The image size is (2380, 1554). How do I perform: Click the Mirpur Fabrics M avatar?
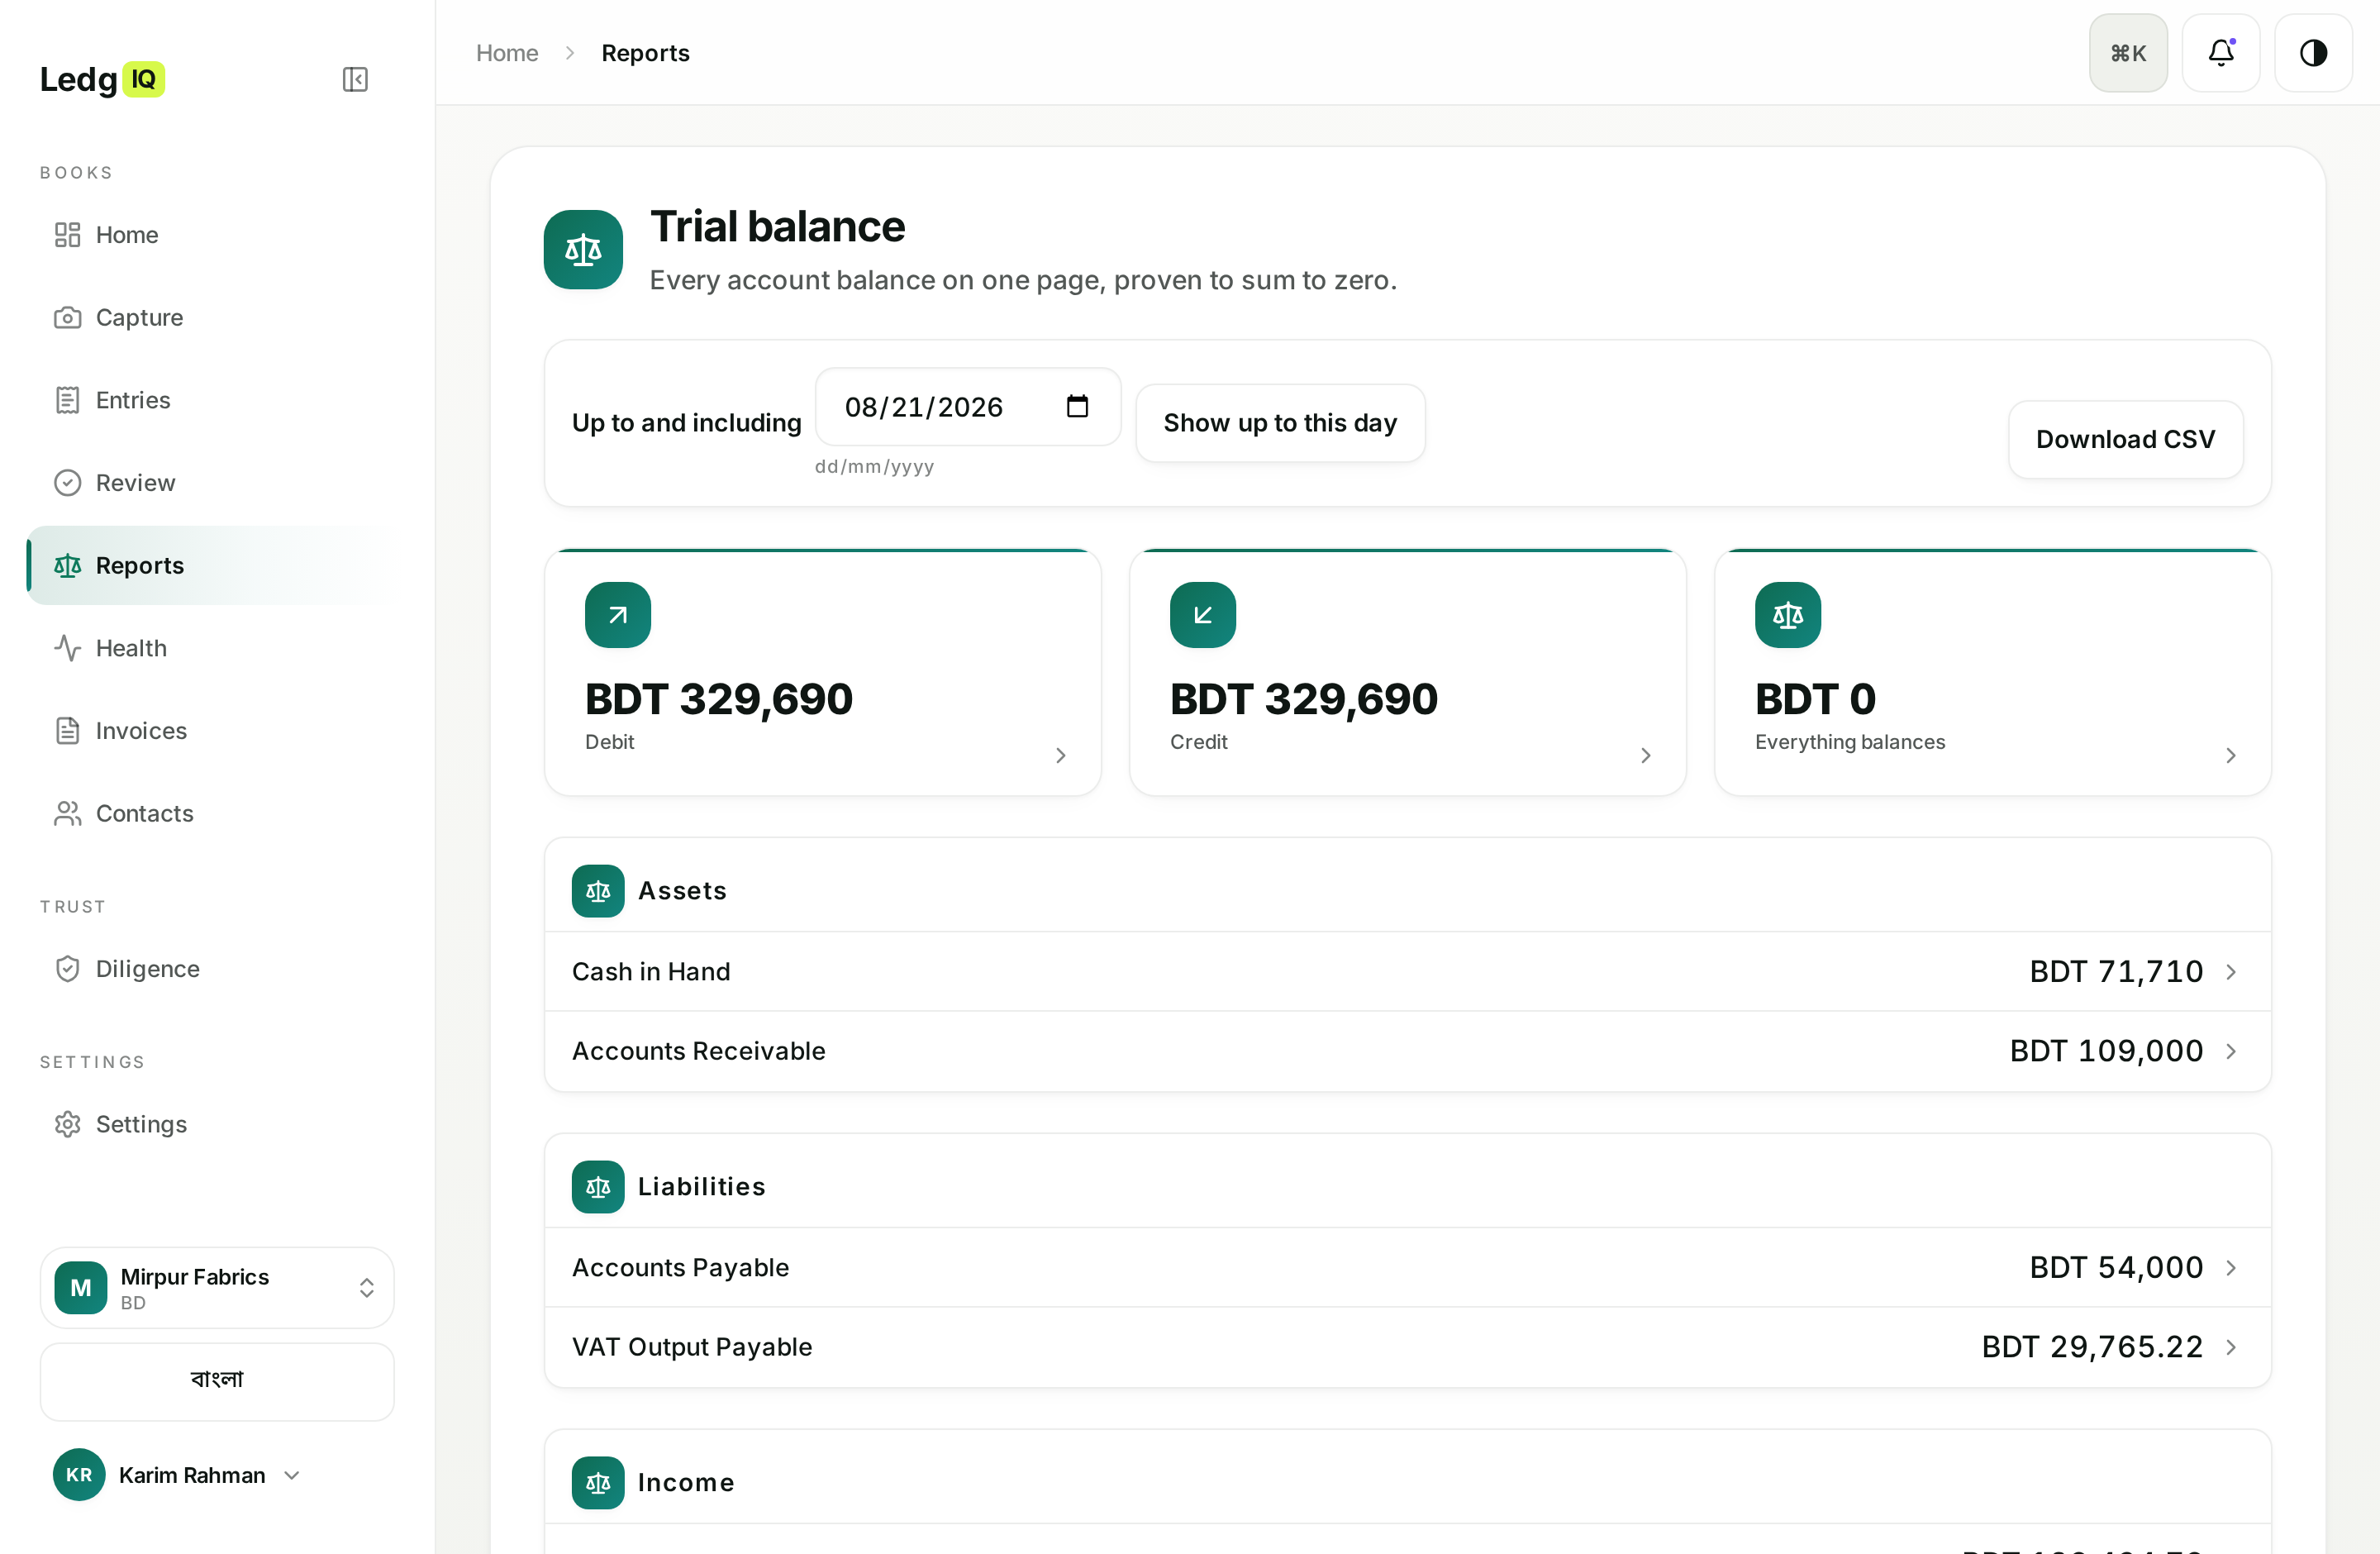(x=81, y=1288)
